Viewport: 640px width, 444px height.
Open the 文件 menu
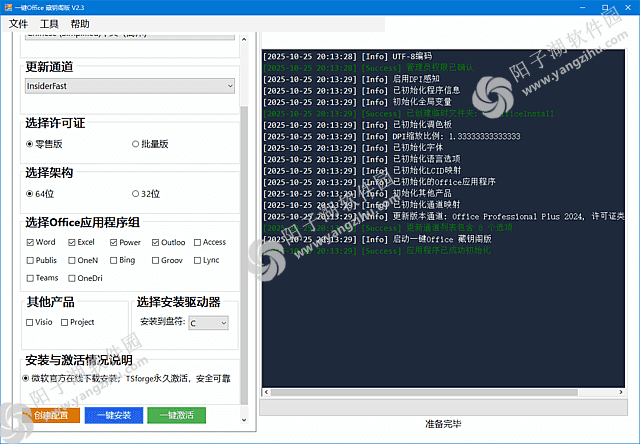click(18, 24)
